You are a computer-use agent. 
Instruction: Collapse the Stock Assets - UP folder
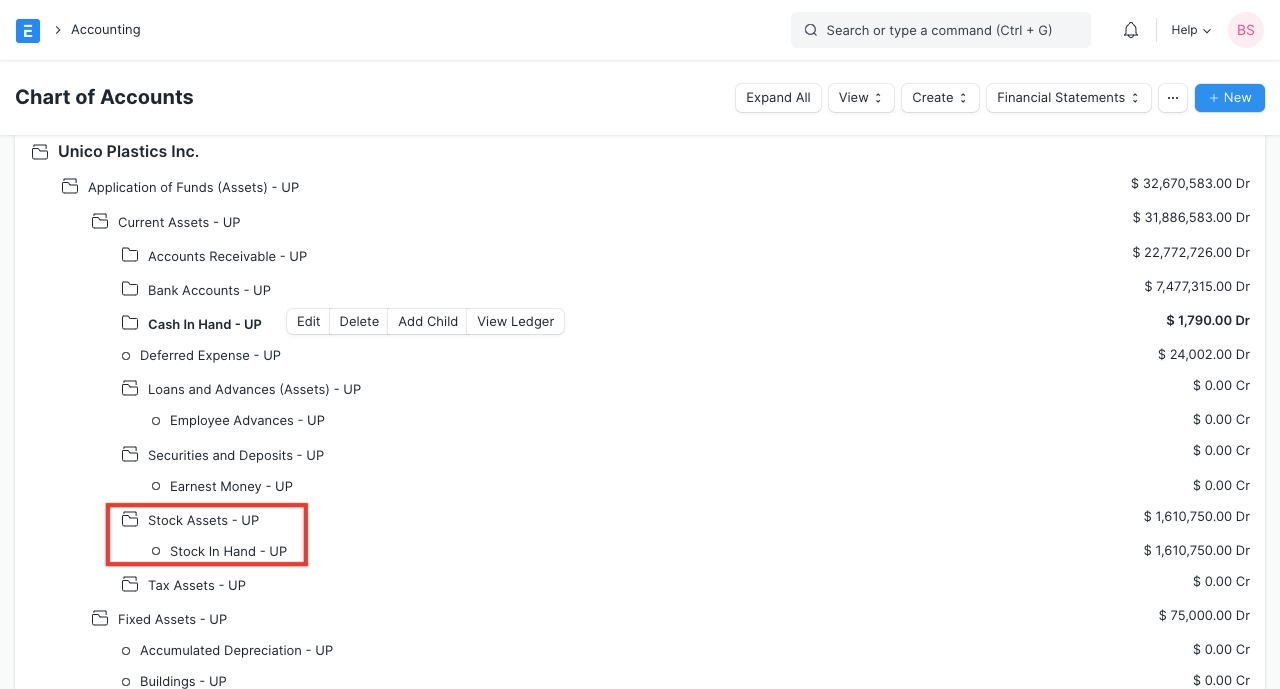(130, 520)
